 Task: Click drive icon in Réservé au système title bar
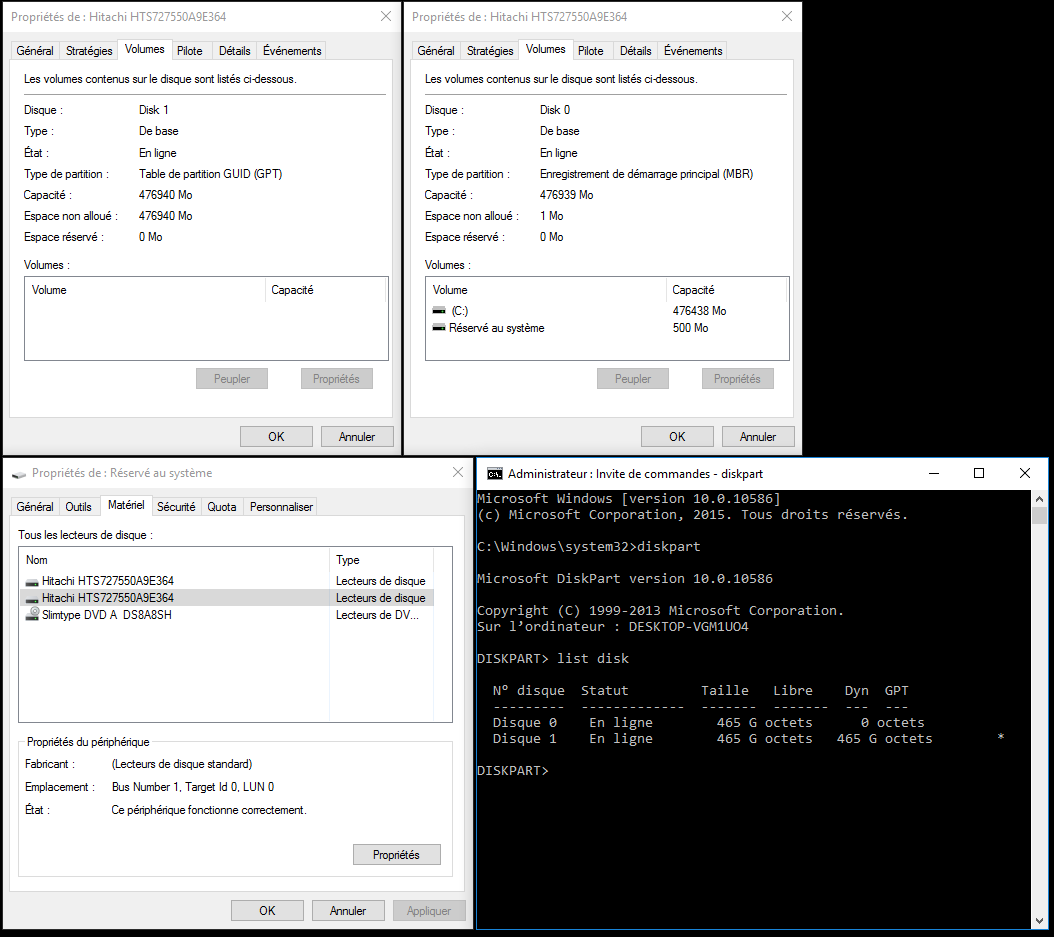click(19, 474)
